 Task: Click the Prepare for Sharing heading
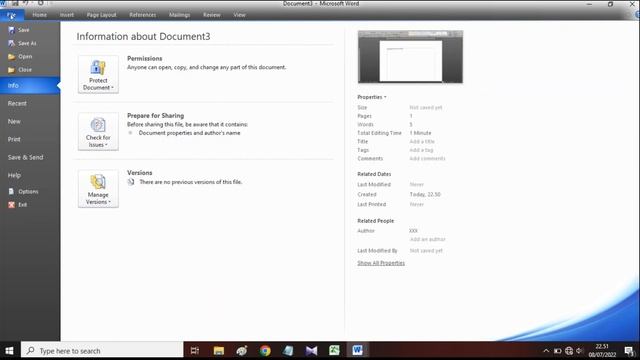coord(156,116)
